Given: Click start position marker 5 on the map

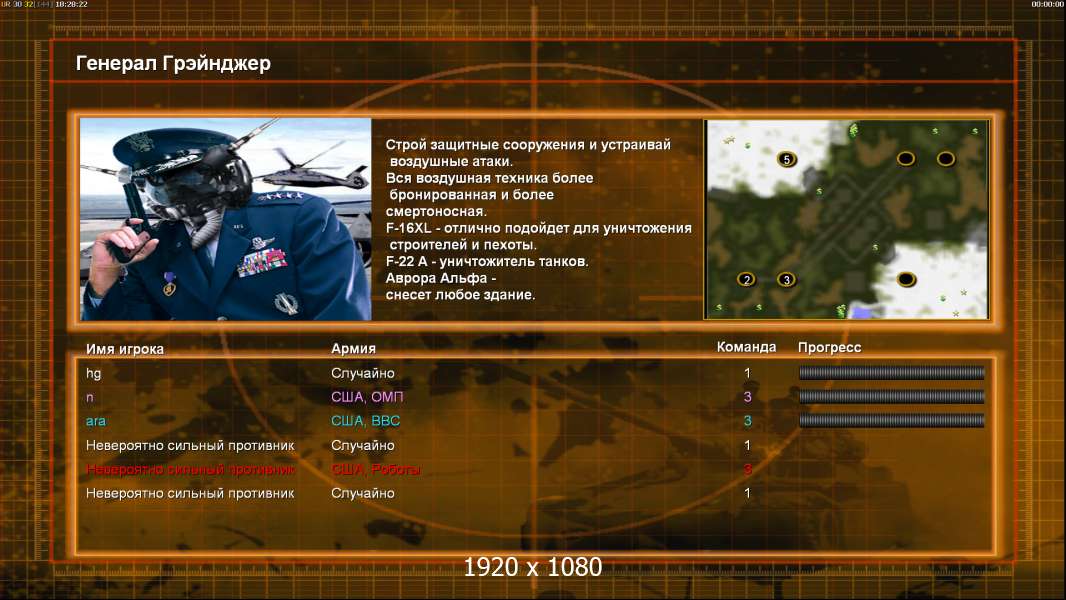Looking at the screenshot, I should (x=787, y=160).
